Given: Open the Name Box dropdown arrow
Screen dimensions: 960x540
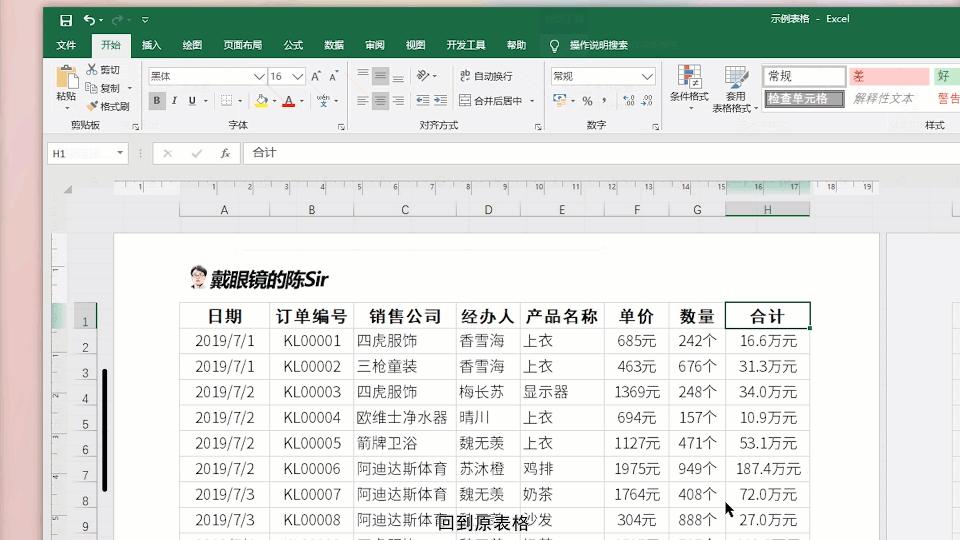Looking at the screenshot, I should pyautogui.click(x=120, y=152).
